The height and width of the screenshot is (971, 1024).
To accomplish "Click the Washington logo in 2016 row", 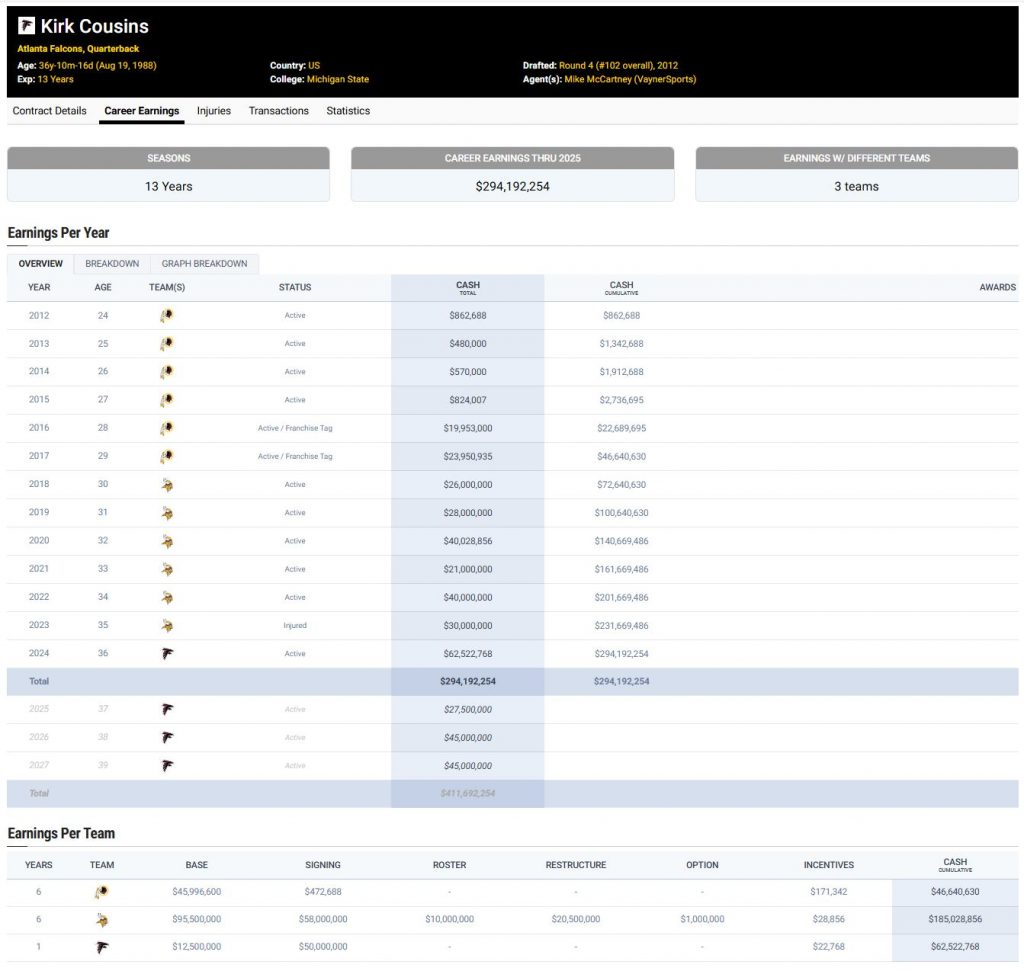I will [167, 428].
